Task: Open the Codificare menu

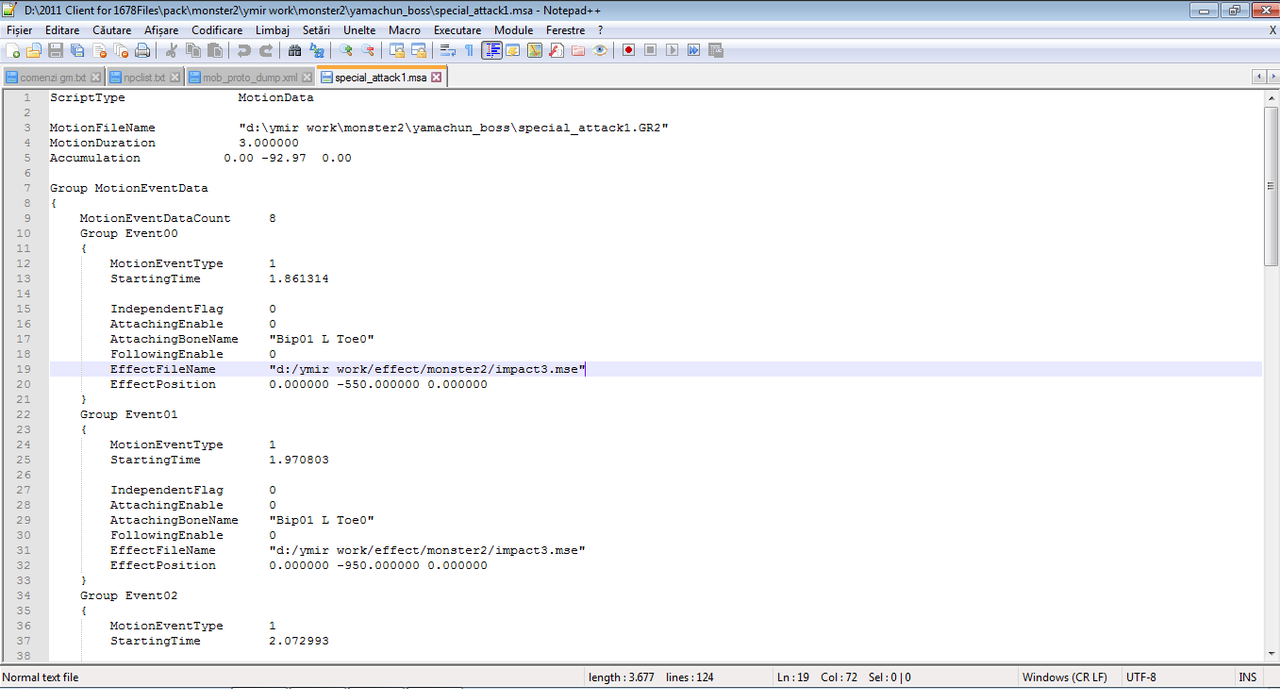Action: tap(217, 30)
